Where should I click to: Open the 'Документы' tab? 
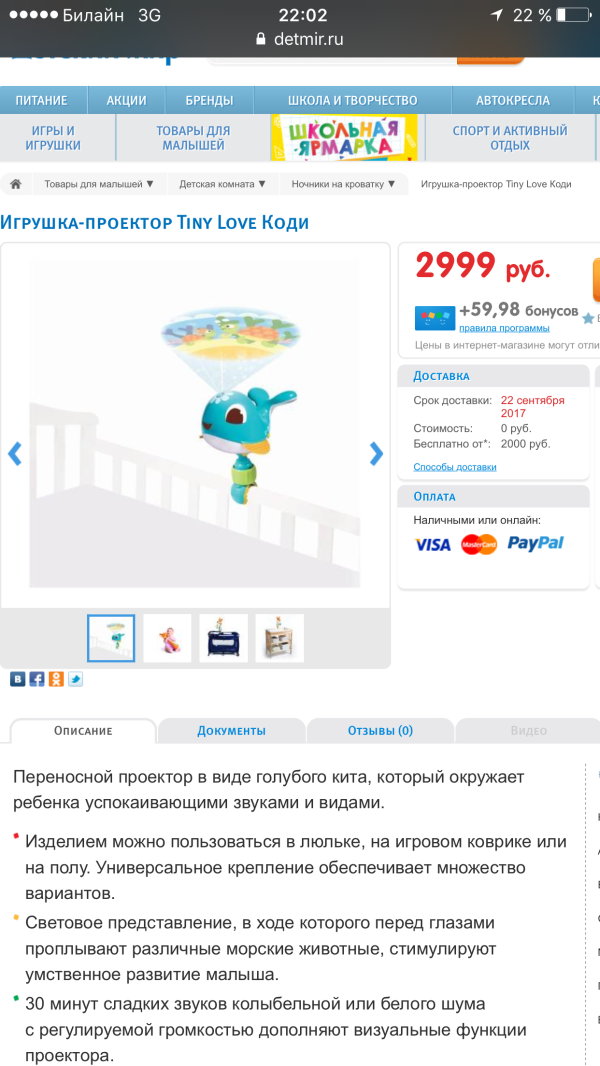pos(232,731)
